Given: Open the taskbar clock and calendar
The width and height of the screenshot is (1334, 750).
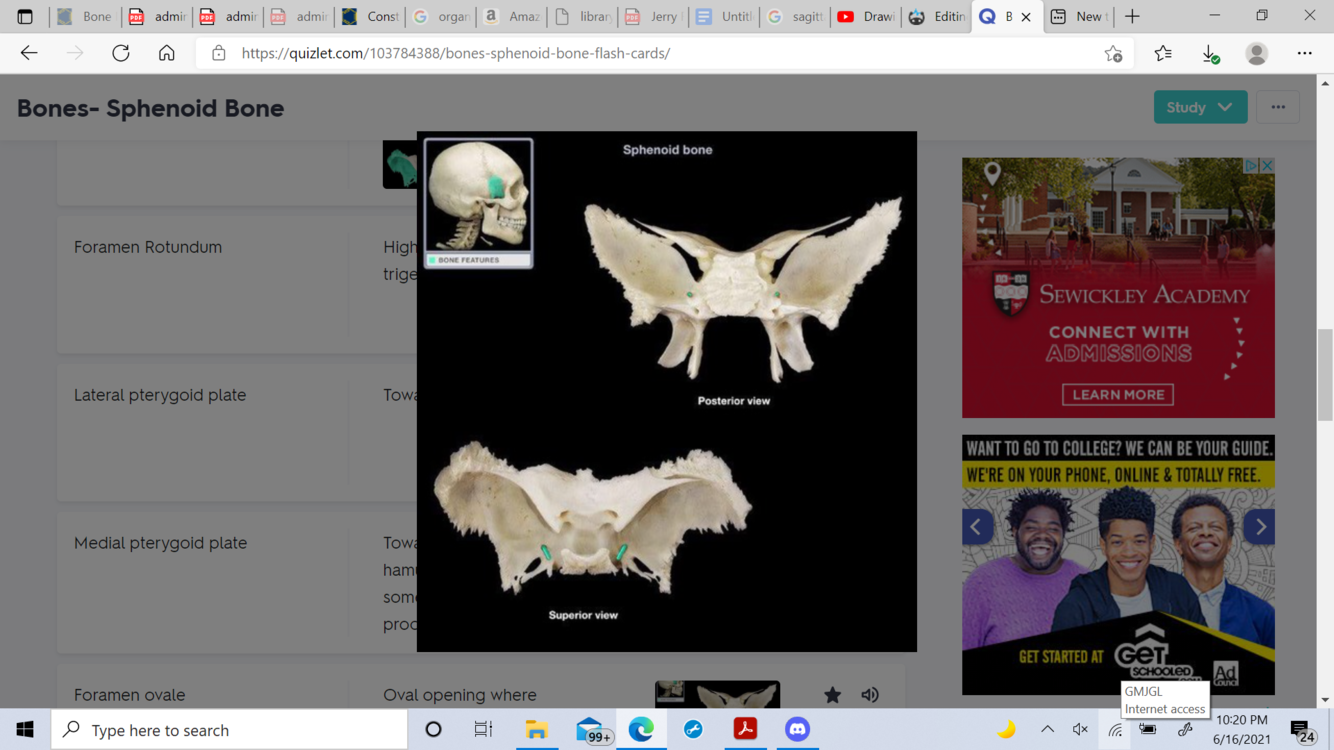Looking at the screenshot, I should 1241,730.
